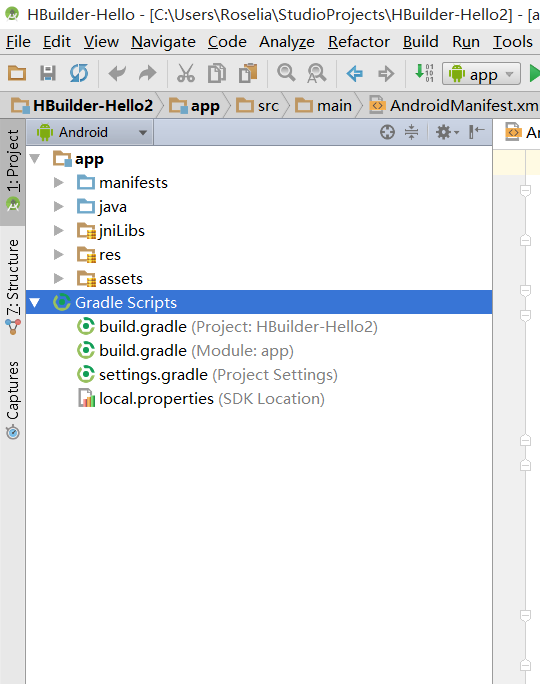540x684 pixels.
Task: Toggle the 7: Structure side tab
Action: tap(13, 287)
